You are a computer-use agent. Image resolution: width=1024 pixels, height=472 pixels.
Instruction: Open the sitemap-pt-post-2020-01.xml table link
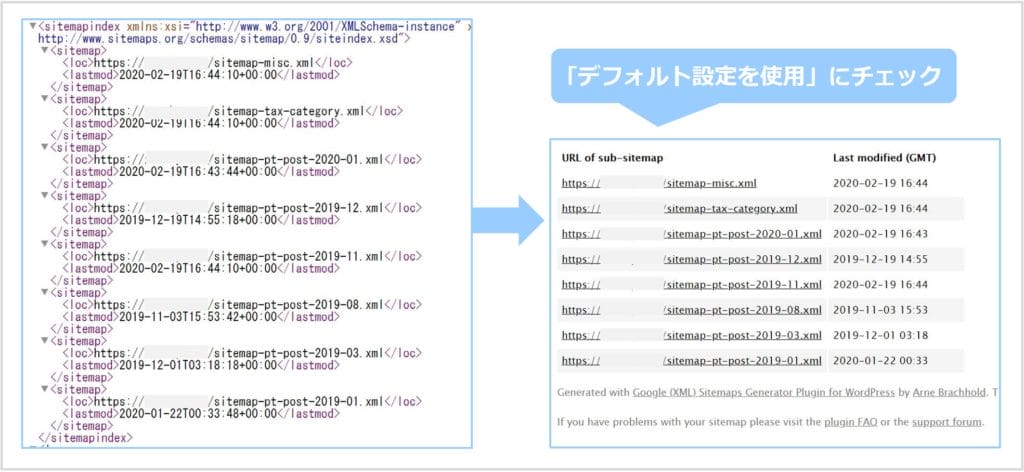[x=692, y=234]
